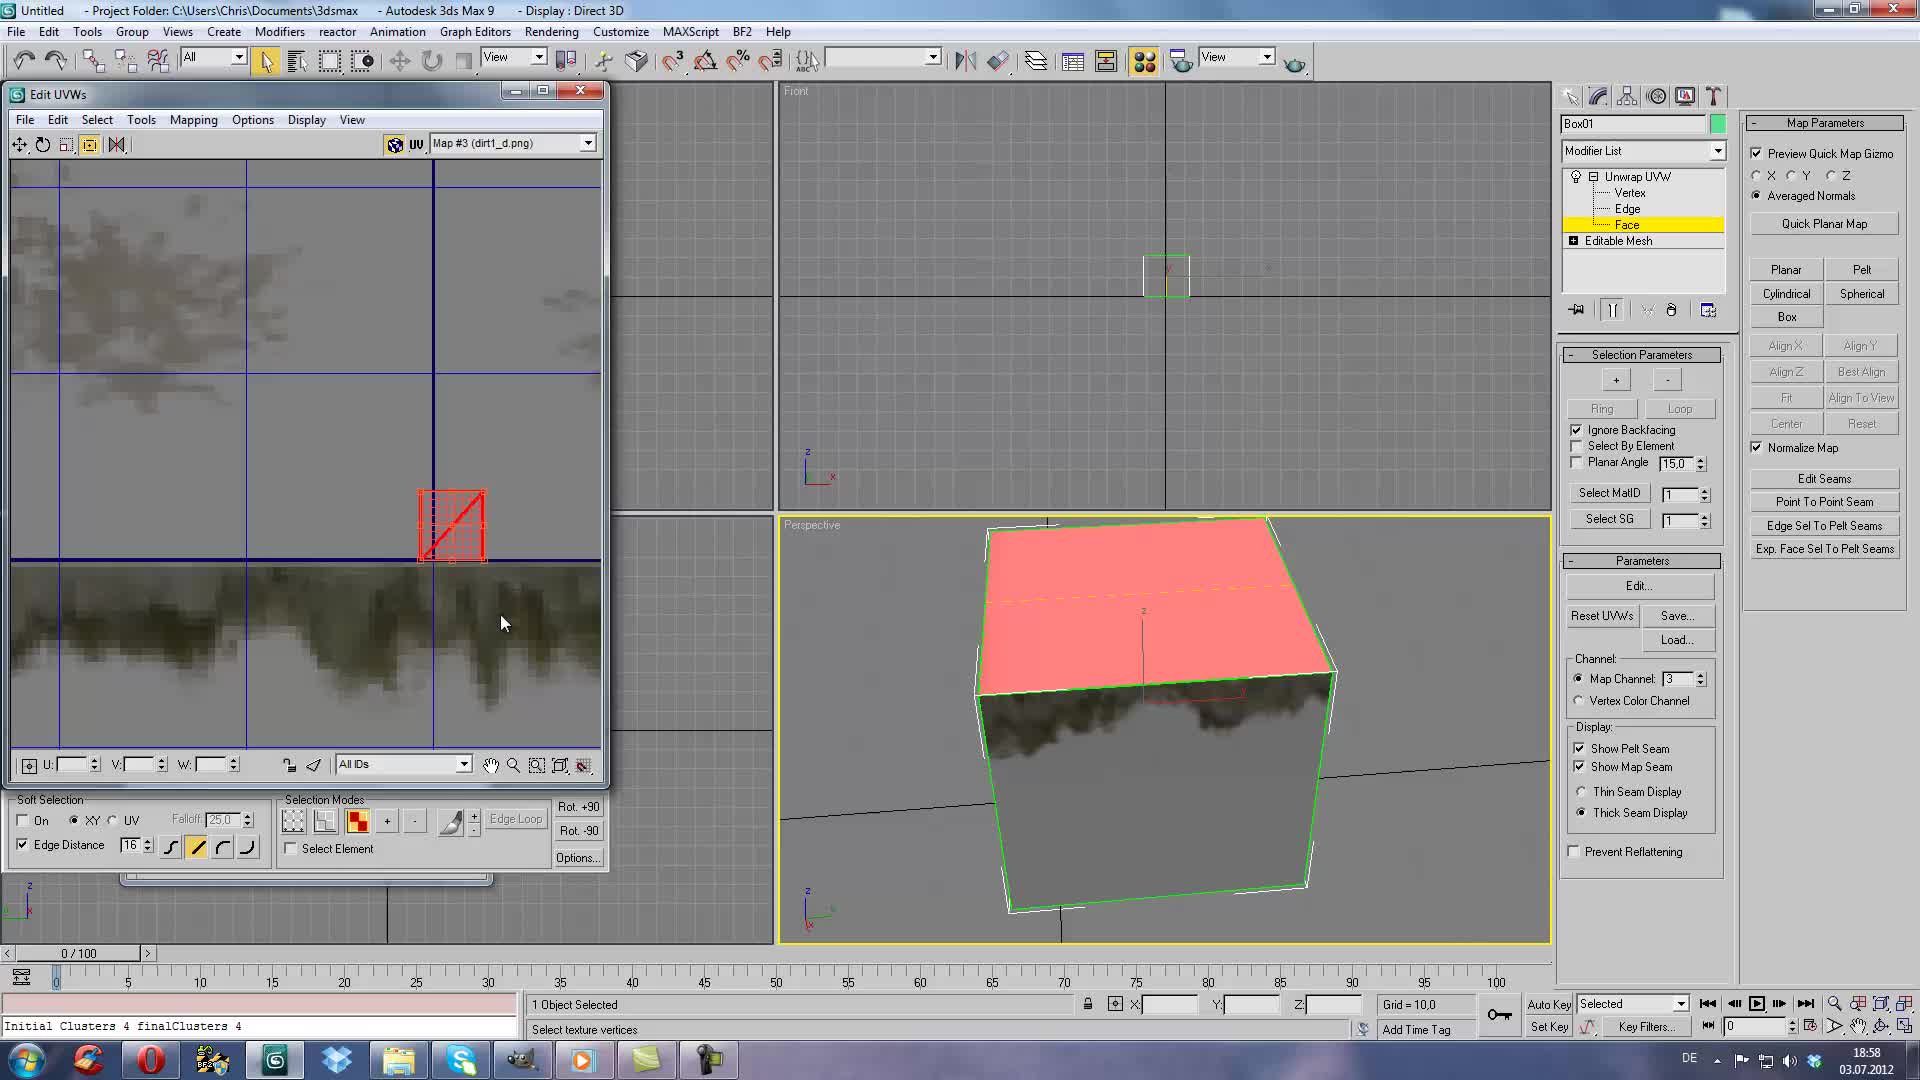Select the Select and Move tool
The height and width of the screenshot is (1080, 1920).
pyautogui.click(x=400, y=61)
